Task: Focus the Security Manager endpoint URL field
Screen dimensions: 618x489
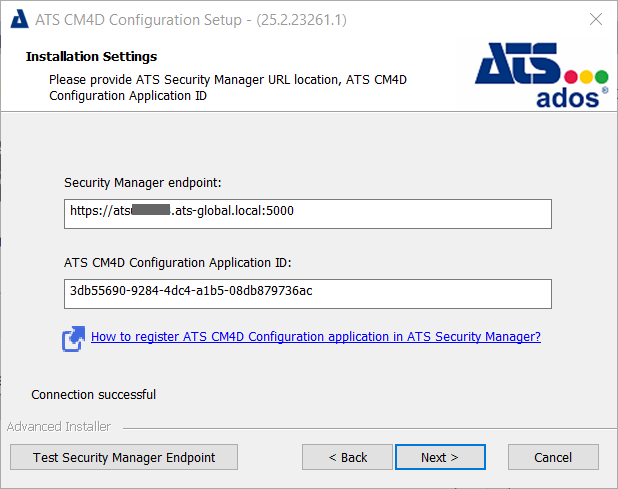Action: [x=307, y=214]
